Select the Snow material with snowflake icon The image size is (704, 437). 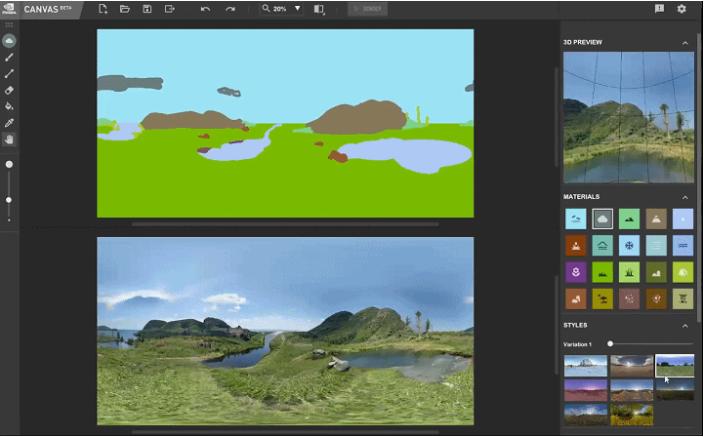click(x=629, y=245)
